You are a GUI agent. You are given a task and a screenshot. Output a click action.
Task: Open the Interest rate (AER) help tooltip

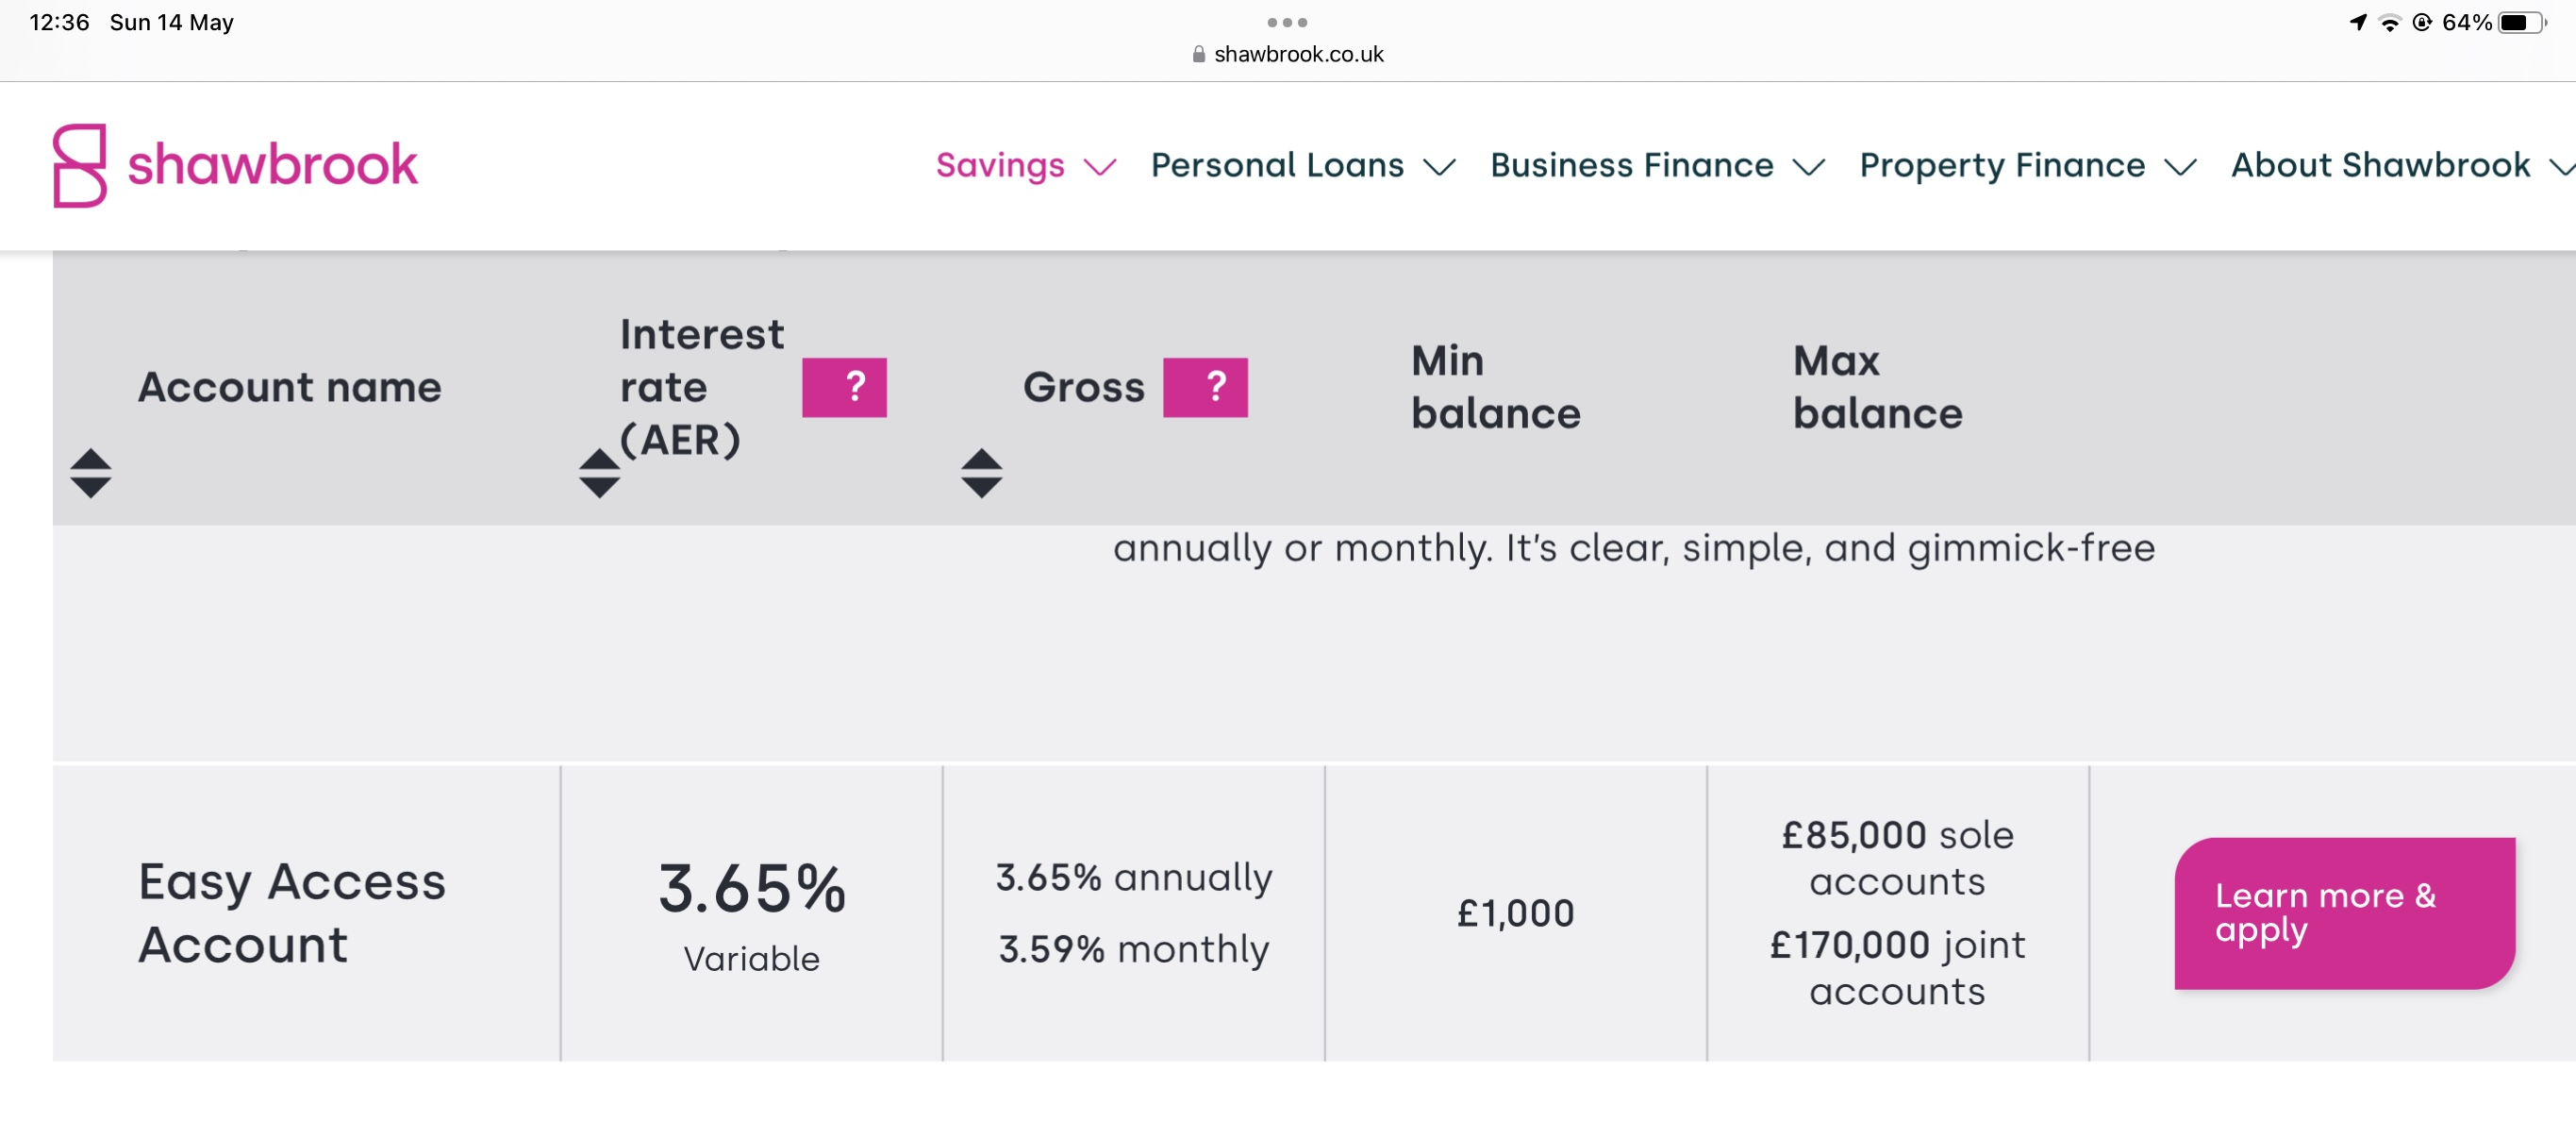(844, 387)
